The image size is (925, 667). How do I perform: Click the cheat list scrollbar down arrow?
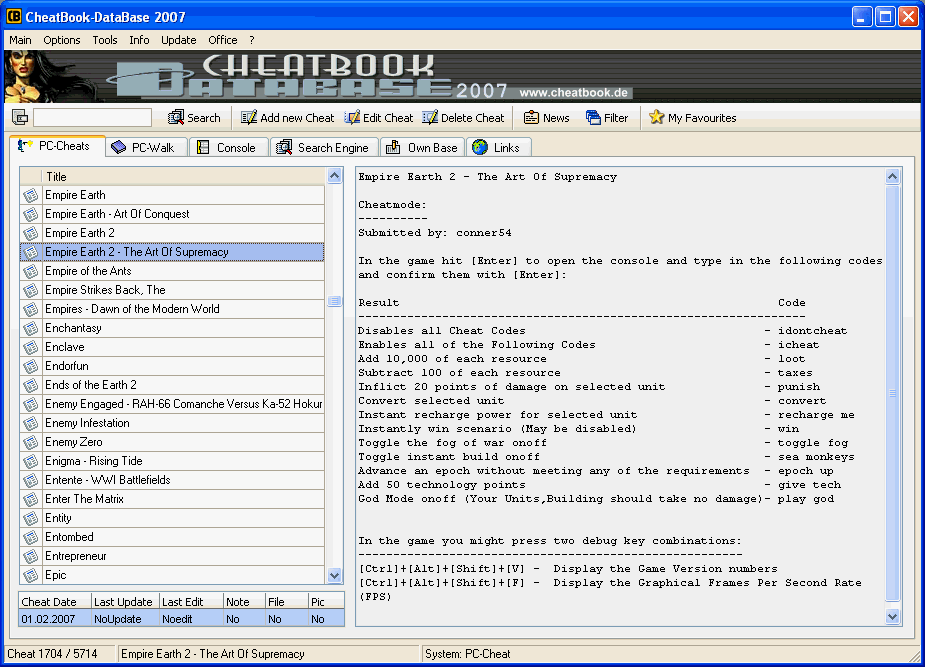point(334,575)
